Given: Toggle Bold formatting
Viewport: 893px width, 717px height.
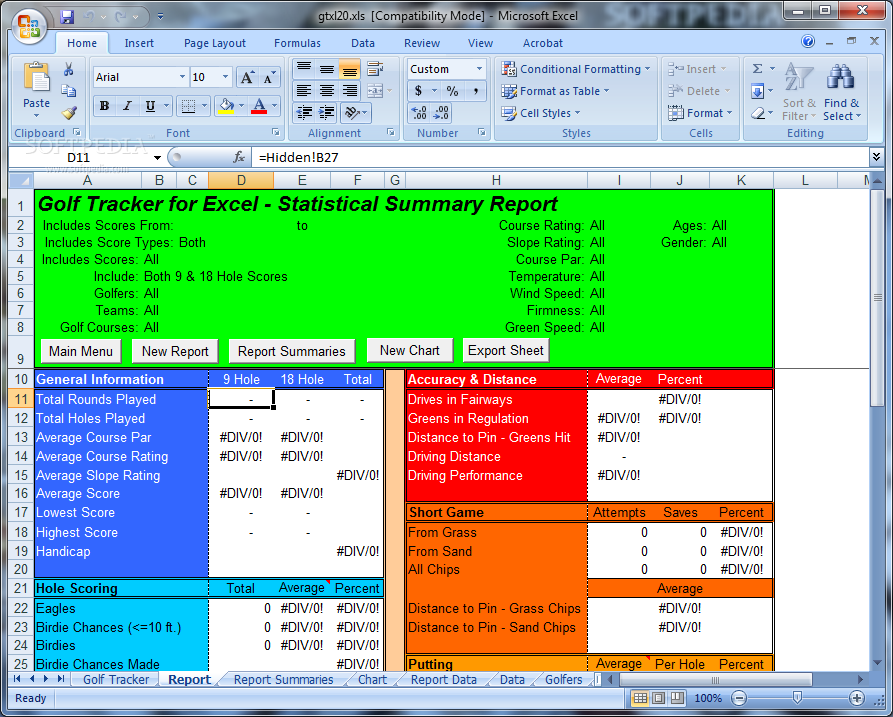Looking at the screenshot, I should pos(104,106).
